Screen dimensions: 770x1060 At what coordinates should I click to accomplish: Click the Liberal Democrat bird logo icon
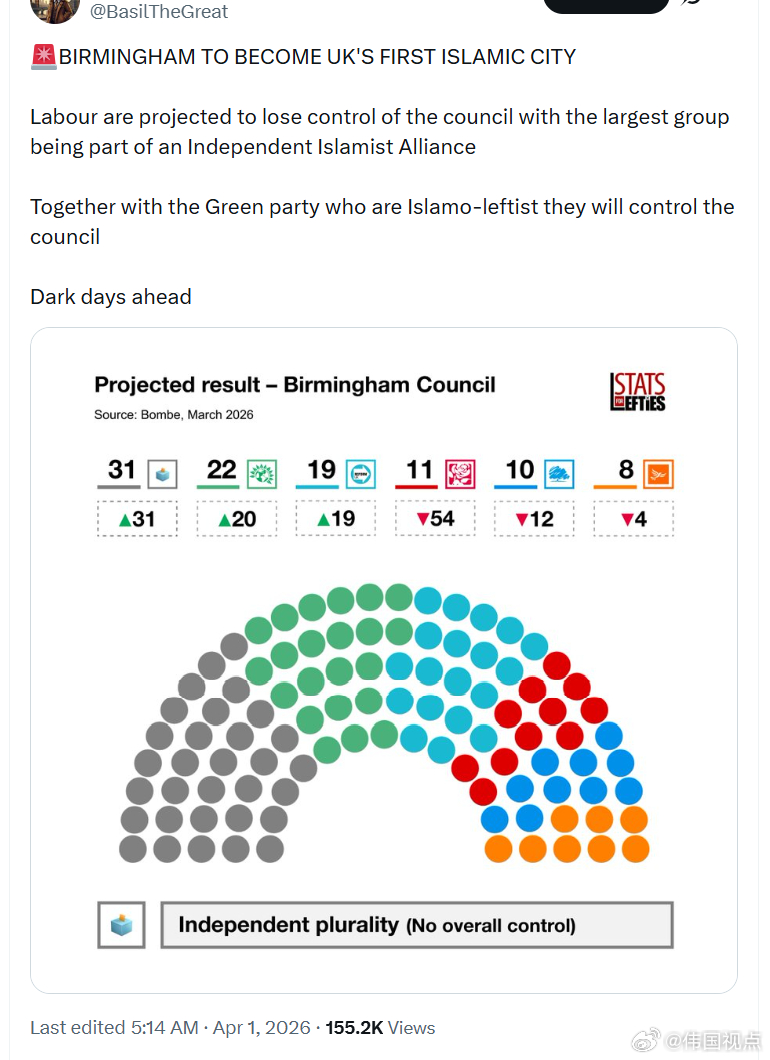point(658,473)
